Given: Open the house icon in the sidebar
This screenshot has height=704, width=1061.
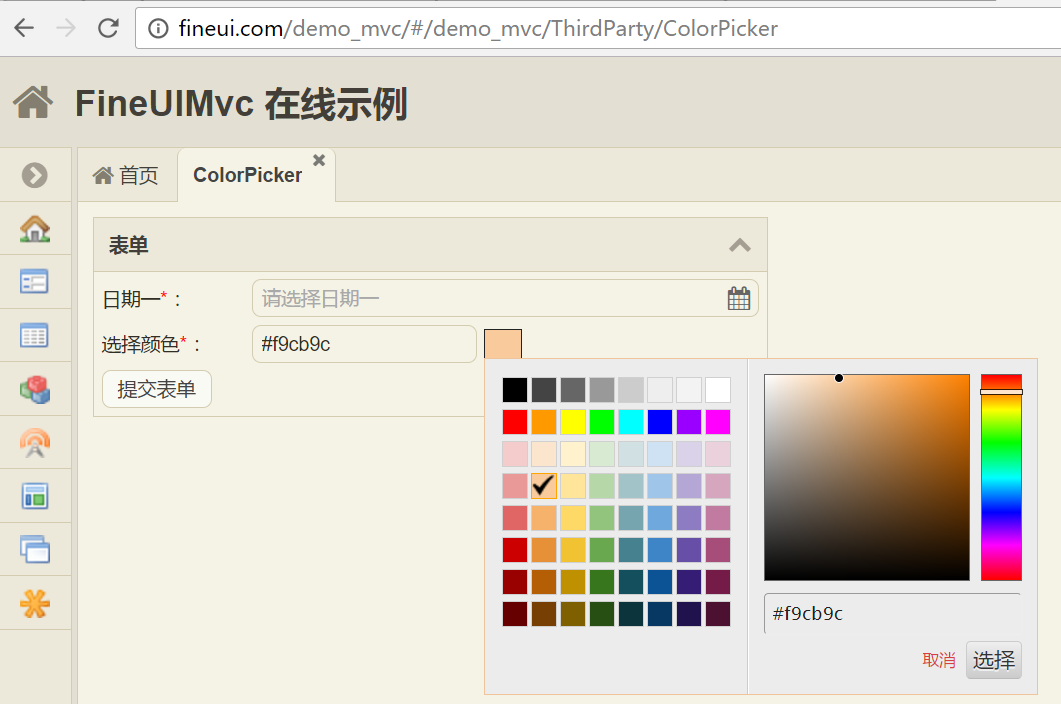Looking at the screenshot, I should point(35,229).
